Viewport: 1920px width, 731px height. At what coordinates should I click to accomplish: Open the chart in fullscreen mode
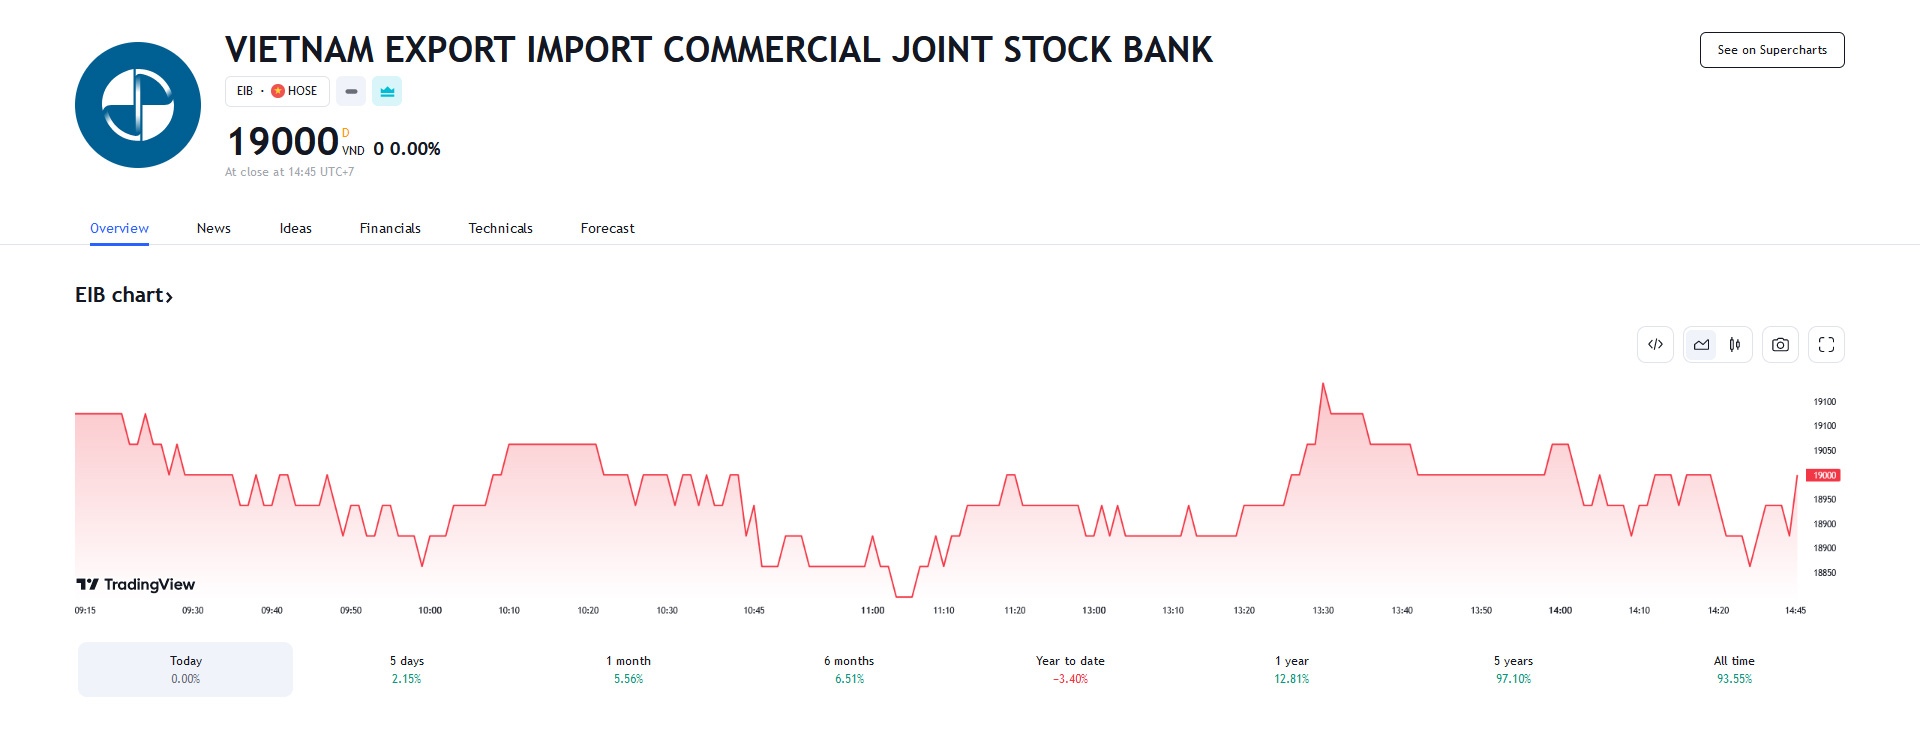1826,345
